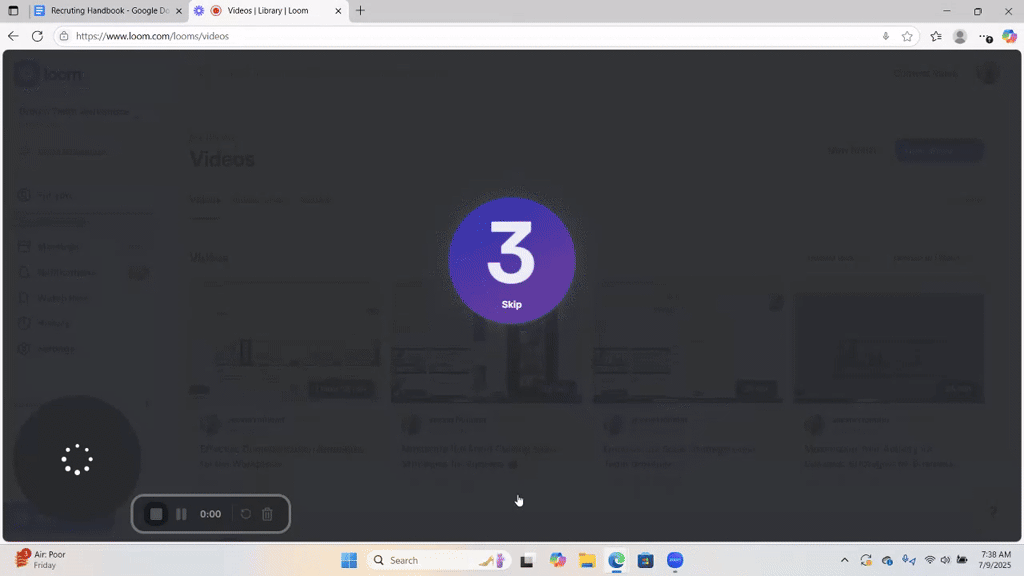1024x576 pixels.
Task: Open clock and date 7:38 AM
Action: coord(995,560)
